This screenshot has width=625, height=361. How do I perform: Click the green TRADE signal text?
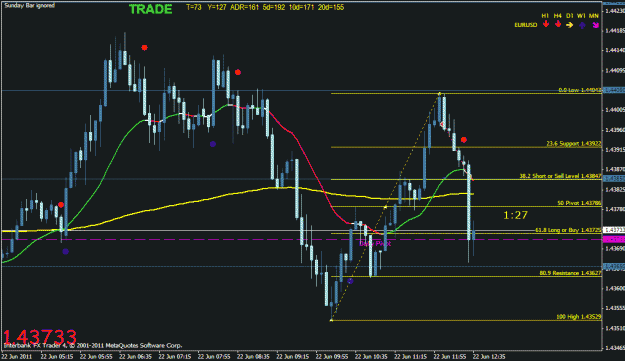pos(151,9)
